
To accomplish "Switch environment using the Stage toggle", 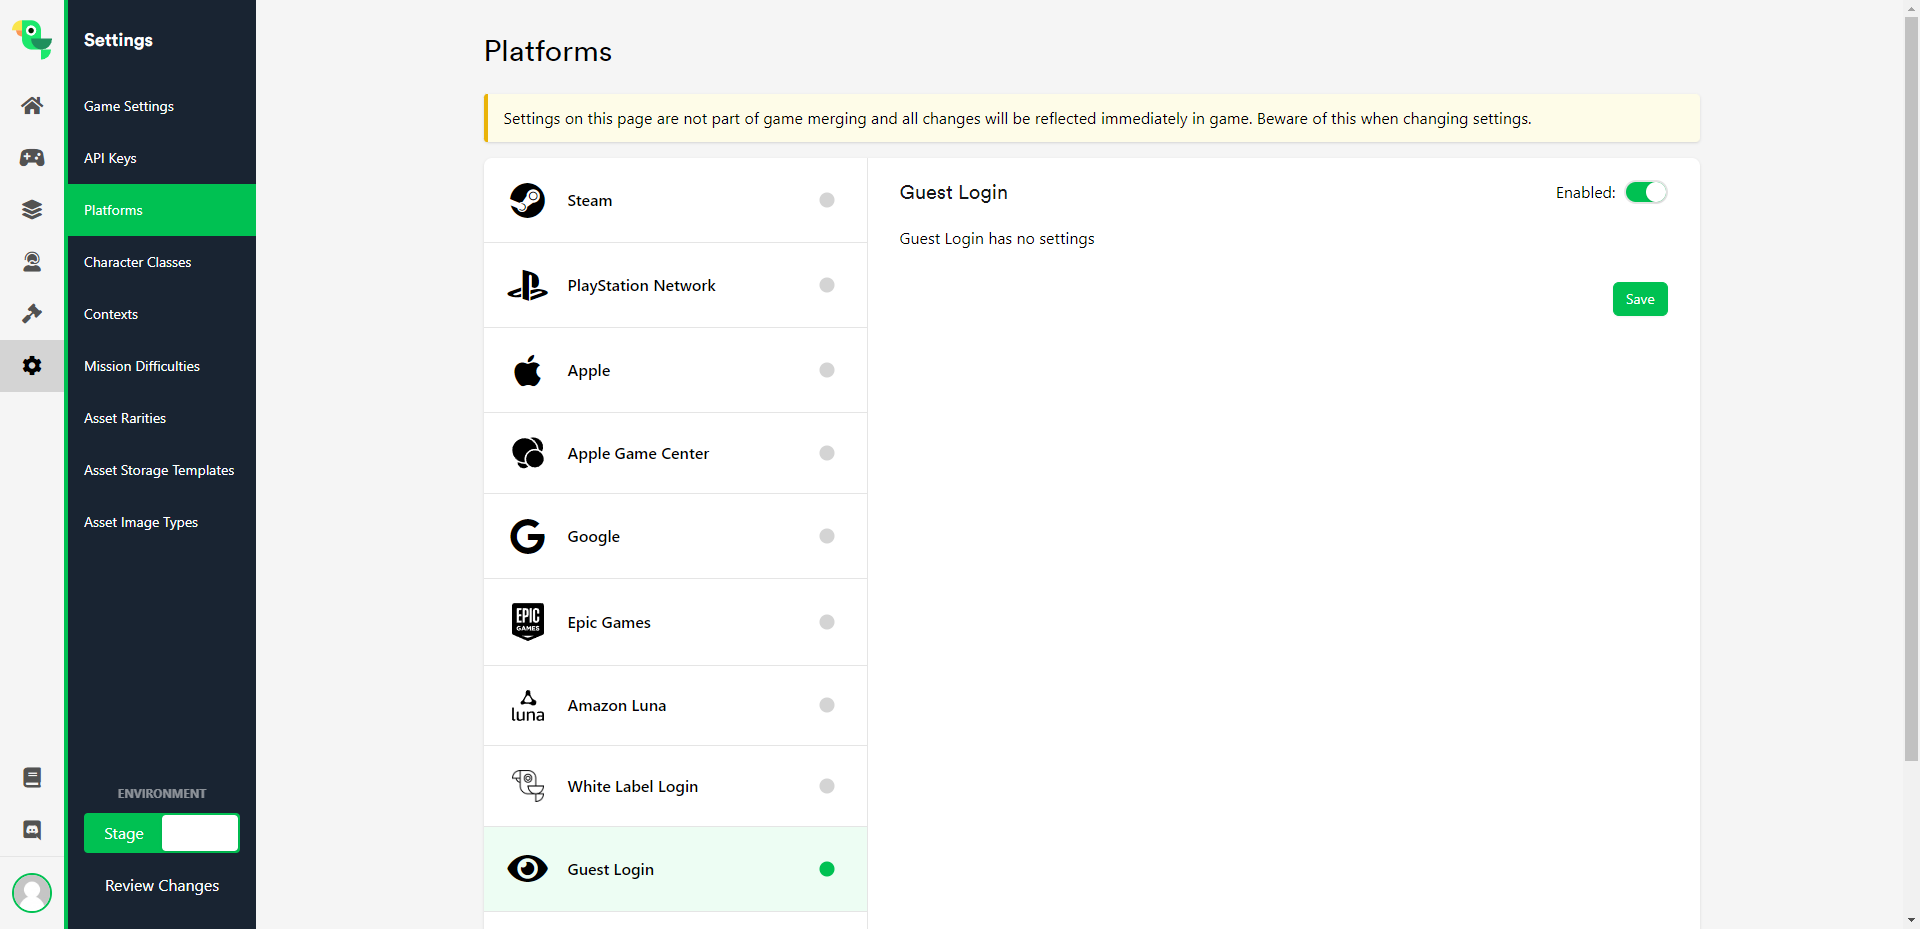I will [x=161, y=833].
